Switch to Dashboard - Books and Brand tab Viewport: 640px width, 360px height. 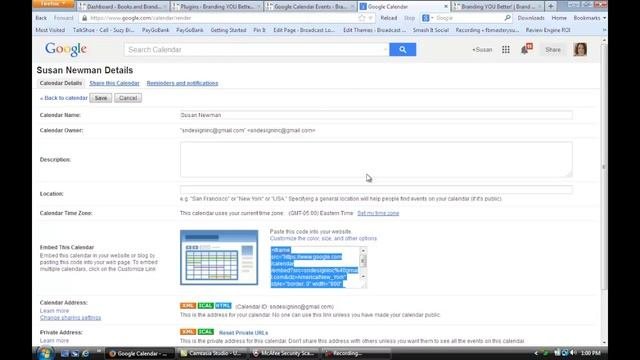click(x=123, y=7)
